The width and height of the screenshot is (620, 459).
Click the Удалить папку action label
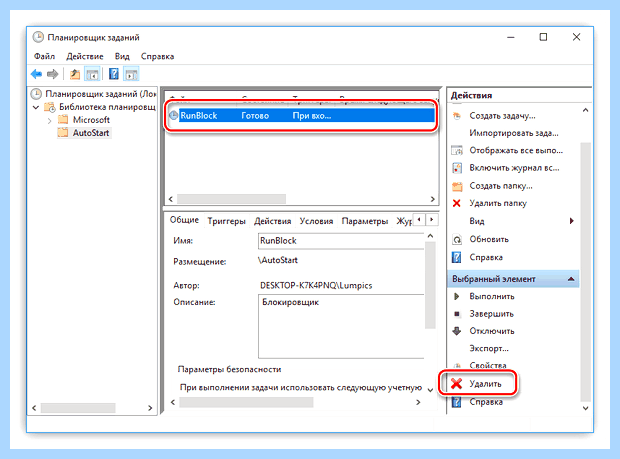point(498,203)
